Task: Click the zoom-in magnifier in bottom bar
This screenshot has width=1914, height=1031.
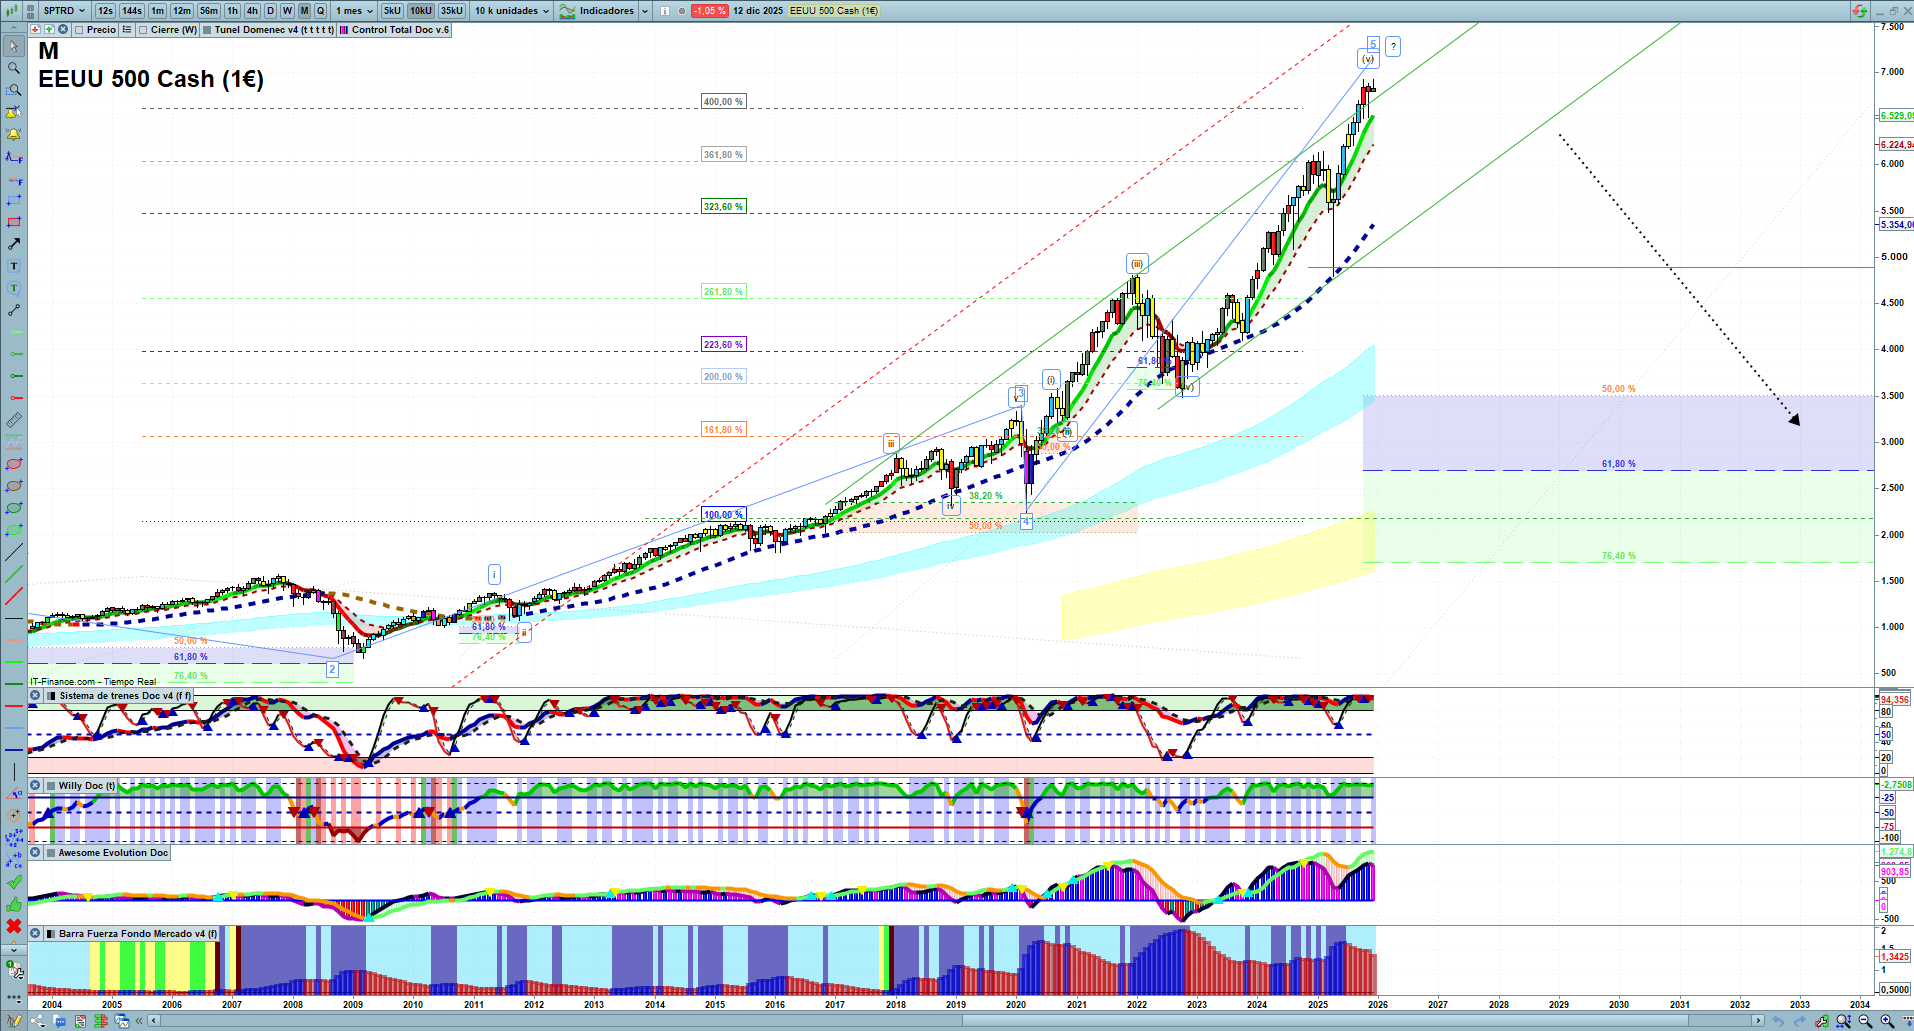Action: [x=1887, y=1021]
